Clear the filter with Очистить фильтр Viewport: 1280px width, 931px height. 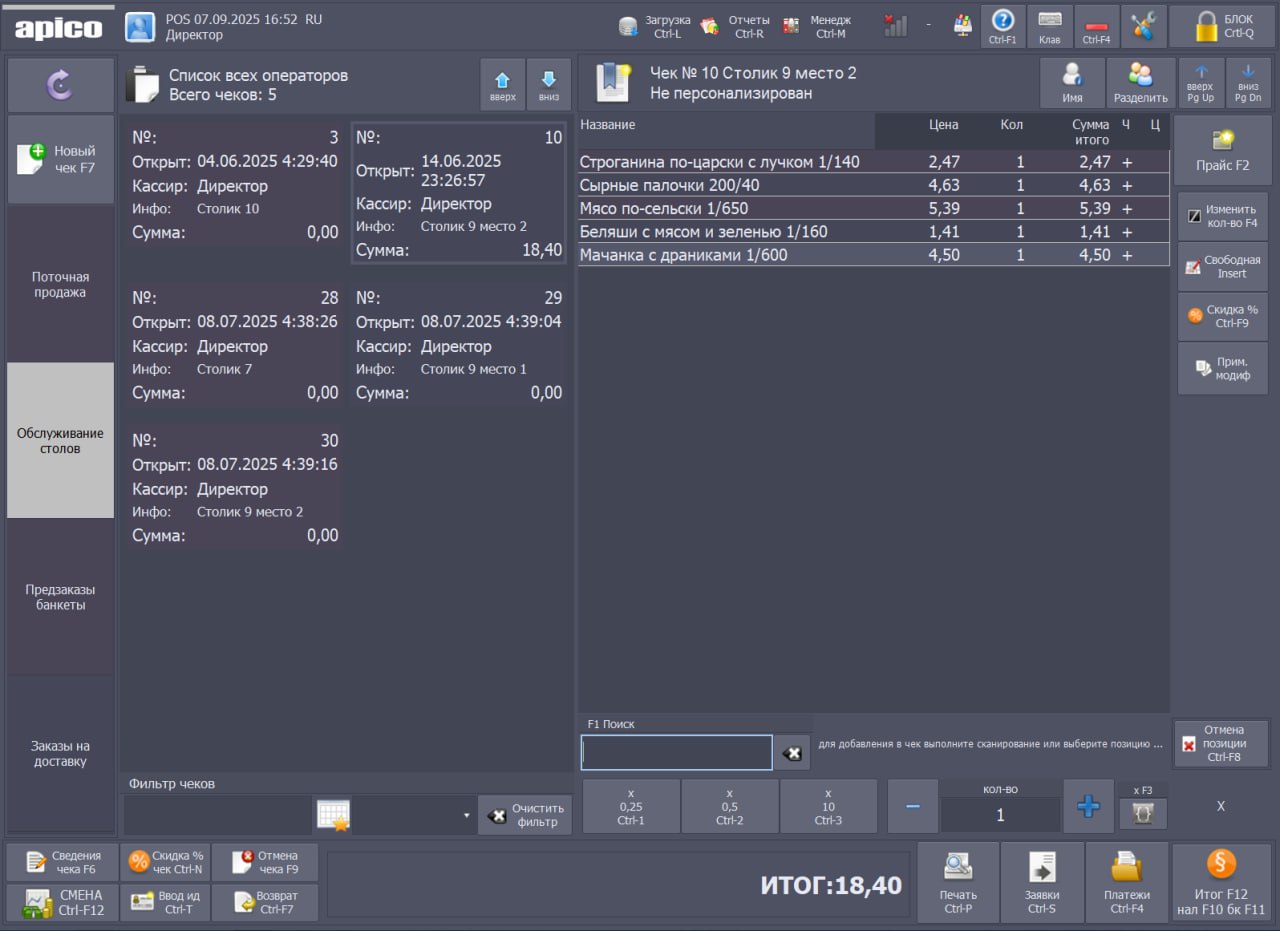tap(525, 814)
